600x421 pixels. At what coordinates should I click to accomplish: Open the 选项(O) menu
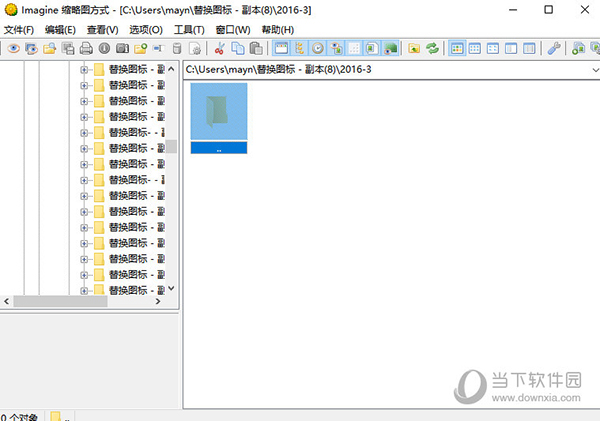click(146, 30)
